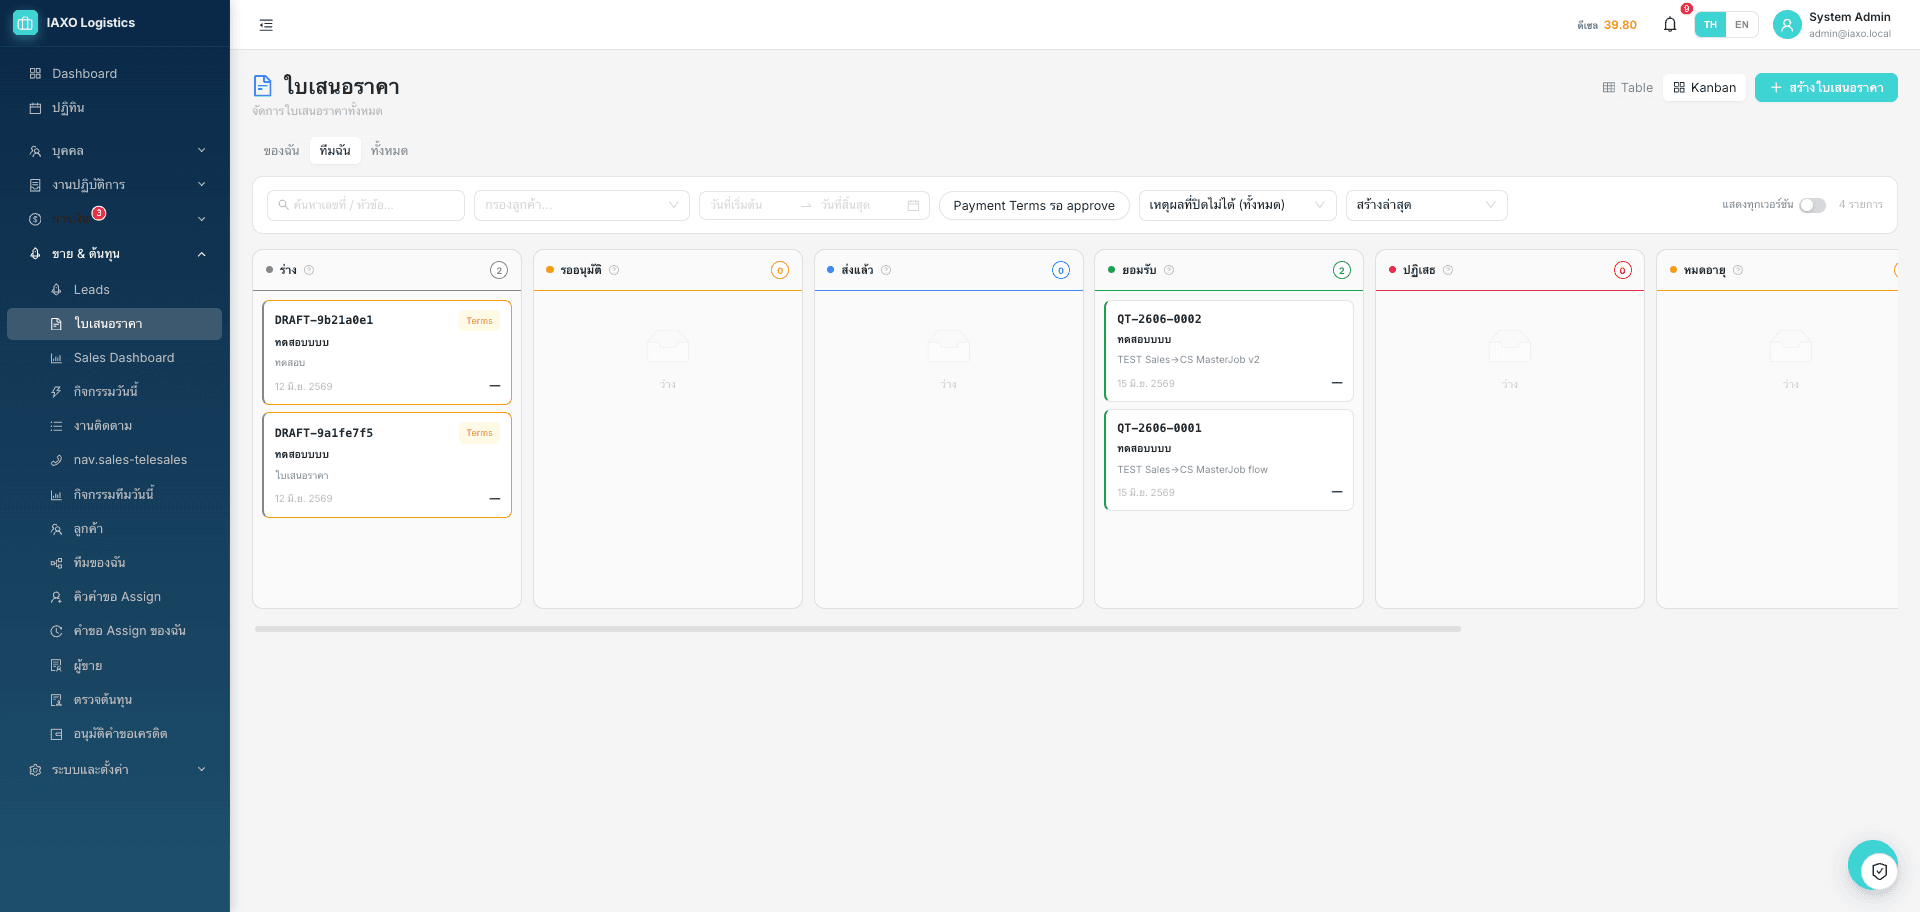The width and height of the screenshot is (1920, 912).
Task: Open card QT-2606-0001
Action: pyautogui.click(x=1229, y=460)
